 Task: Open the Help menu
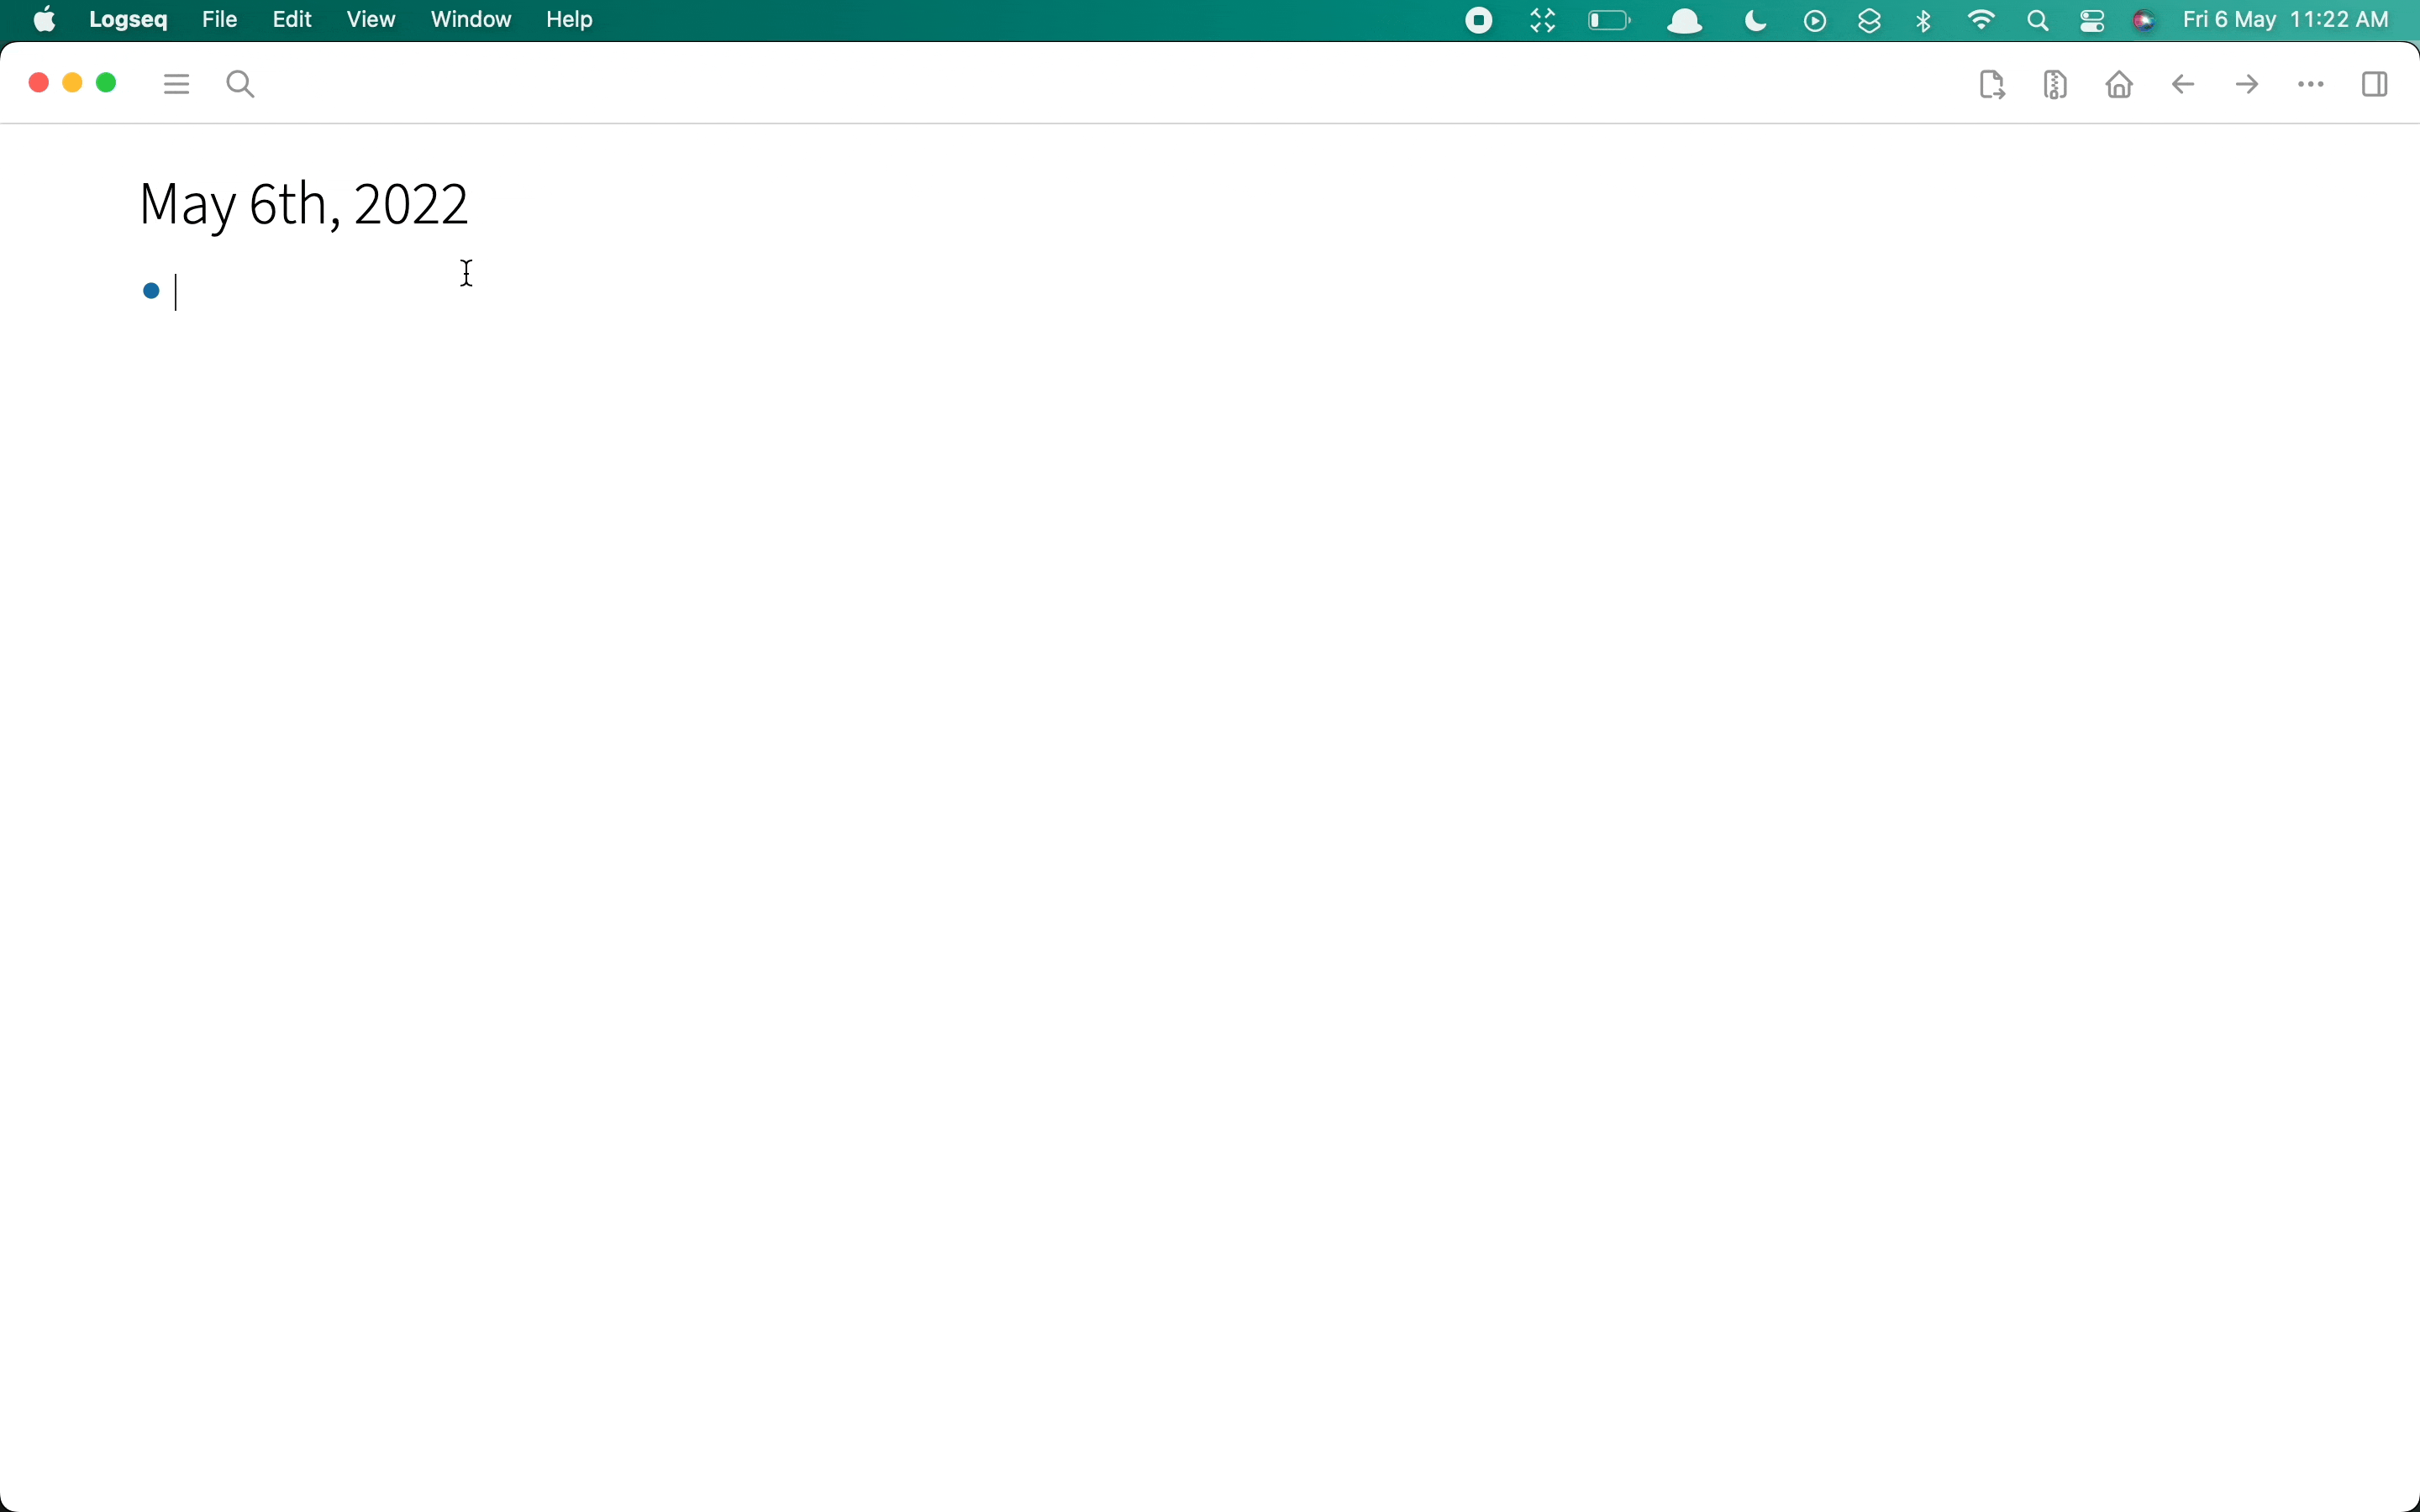[x=570, y=20]
